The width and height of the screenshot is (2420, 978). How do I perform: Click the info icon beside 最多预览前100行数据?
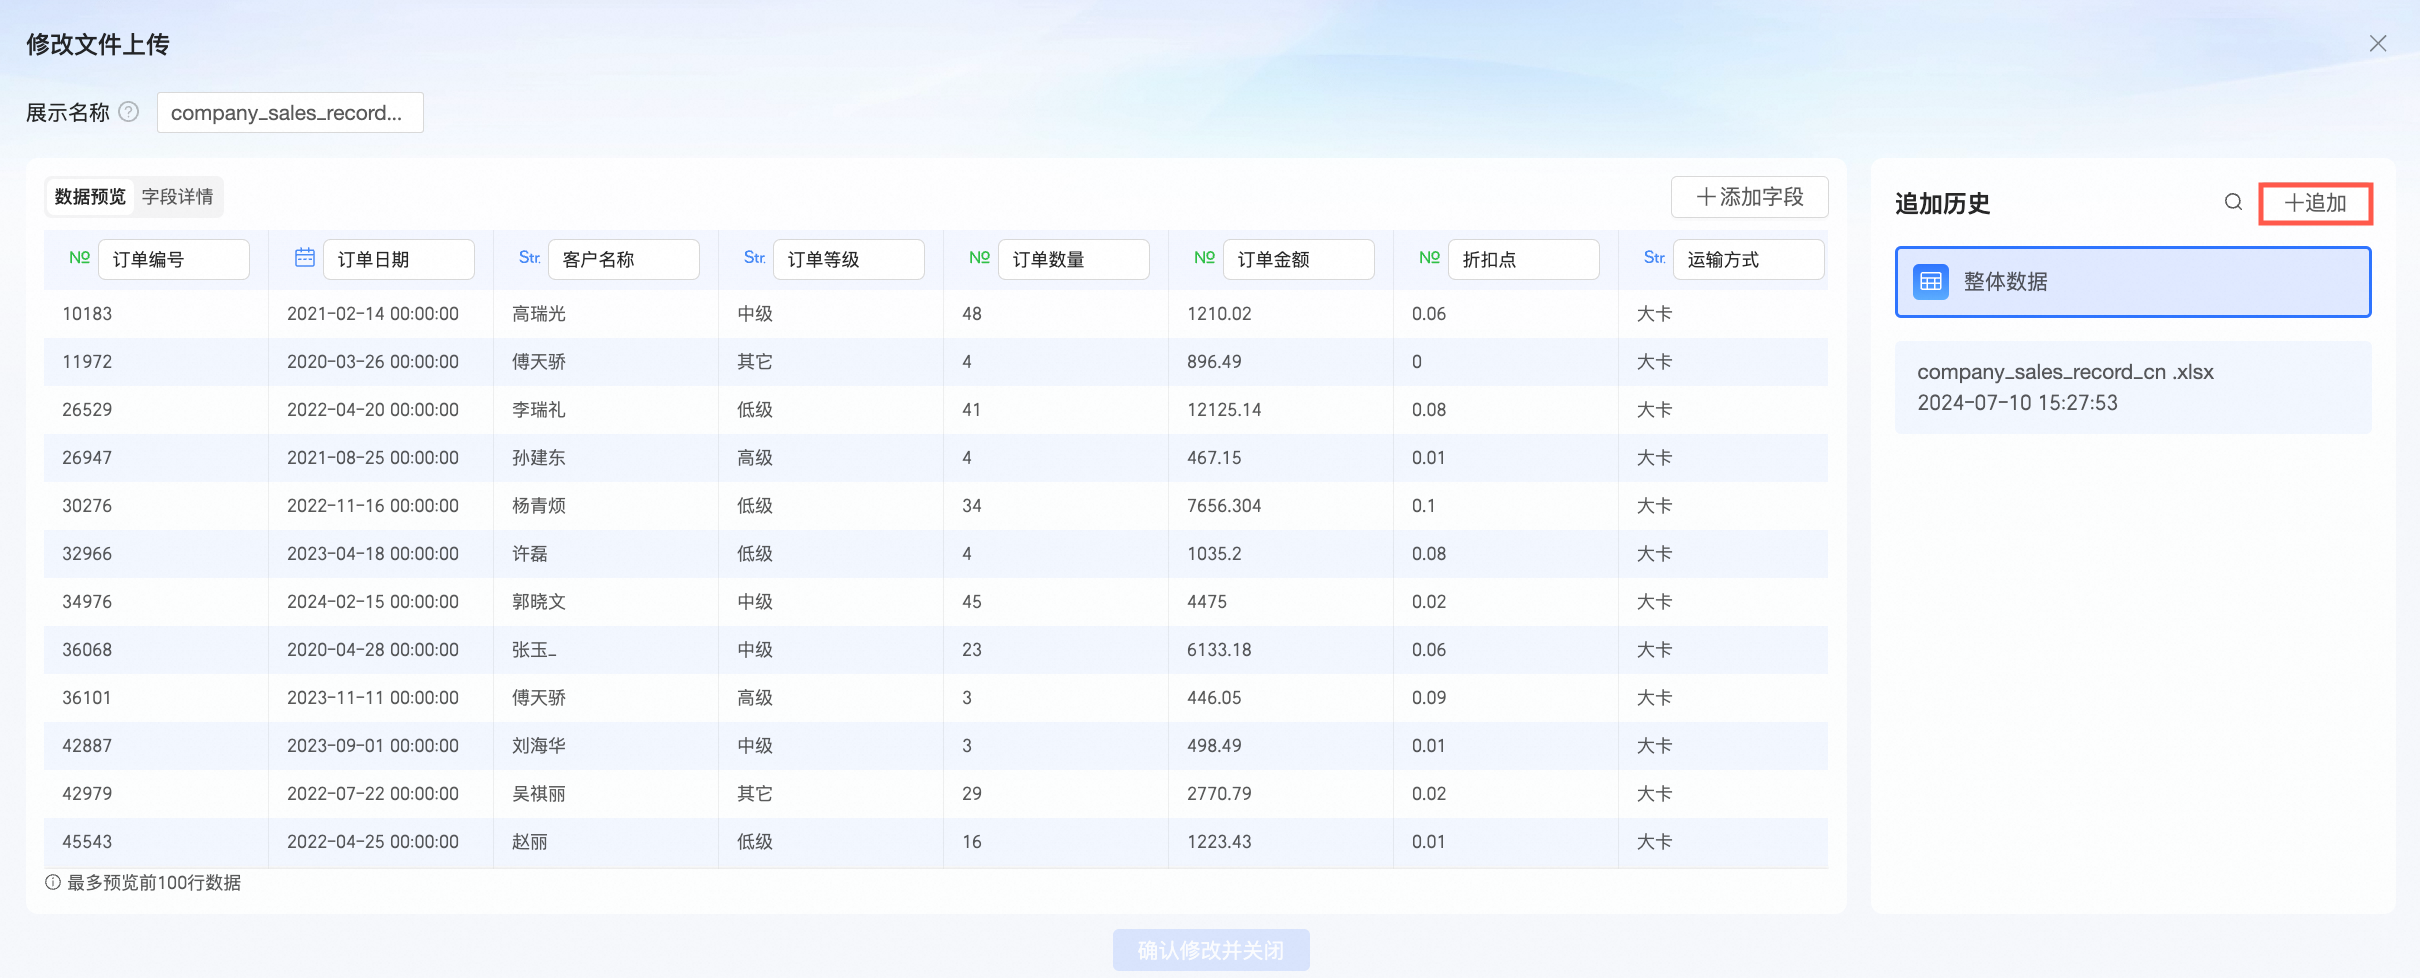(53, 882)
